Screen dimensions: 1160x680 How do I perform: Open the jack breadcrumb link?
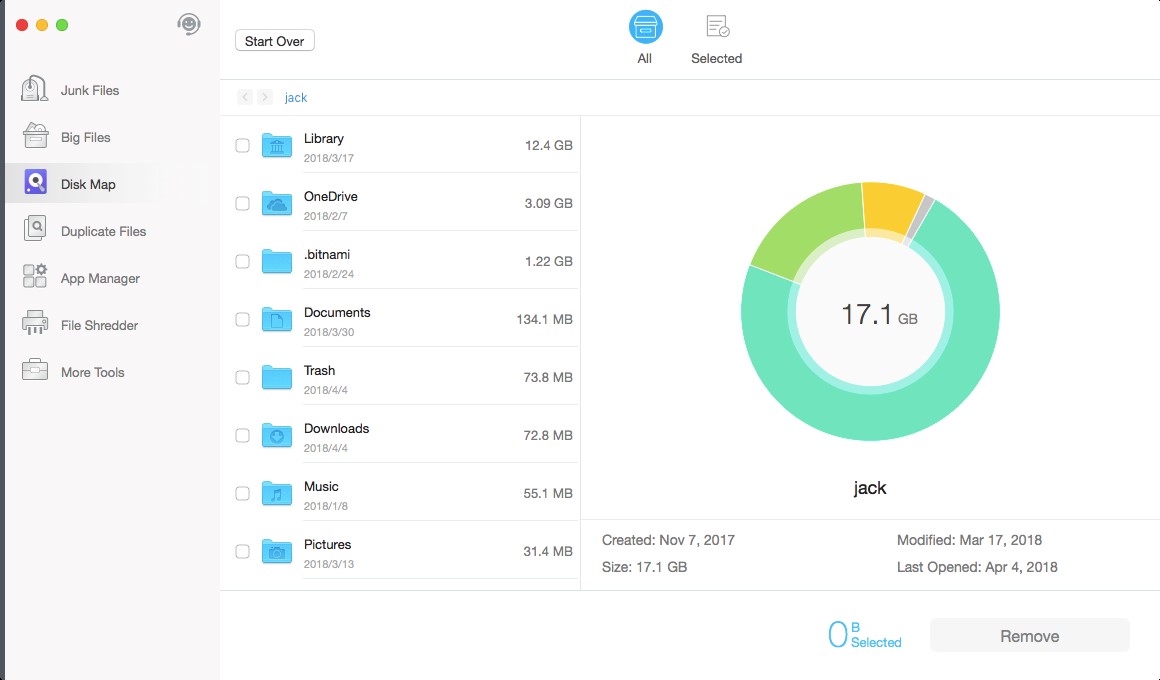pos(295,97)
